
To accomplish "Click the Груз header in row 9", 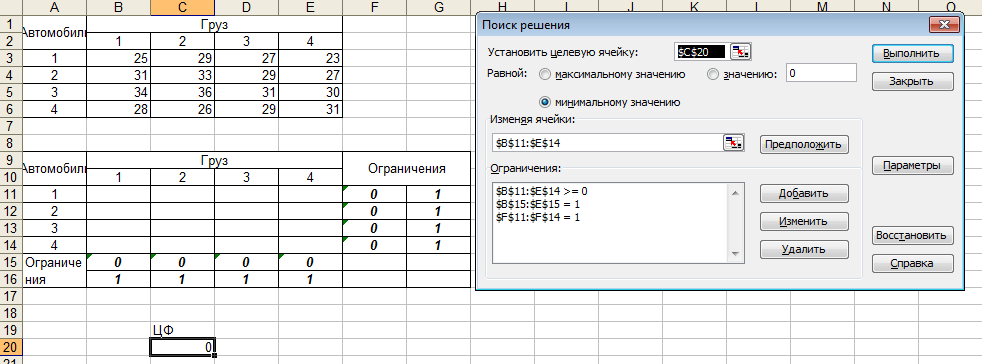I will (x=214, y=160).
